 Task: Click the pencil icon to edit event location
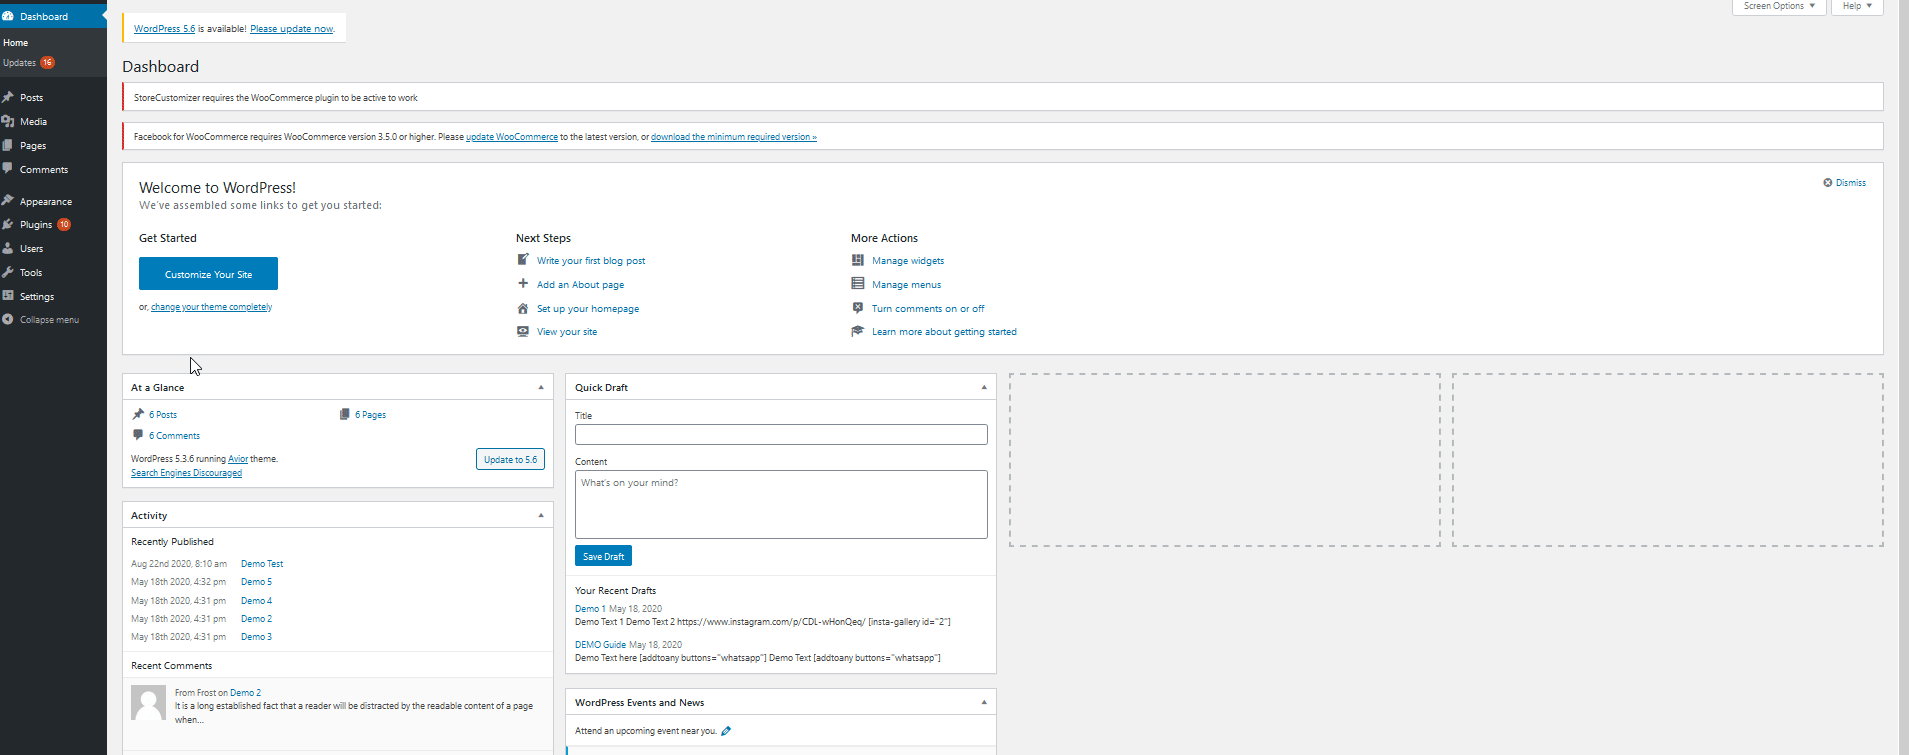726,731
